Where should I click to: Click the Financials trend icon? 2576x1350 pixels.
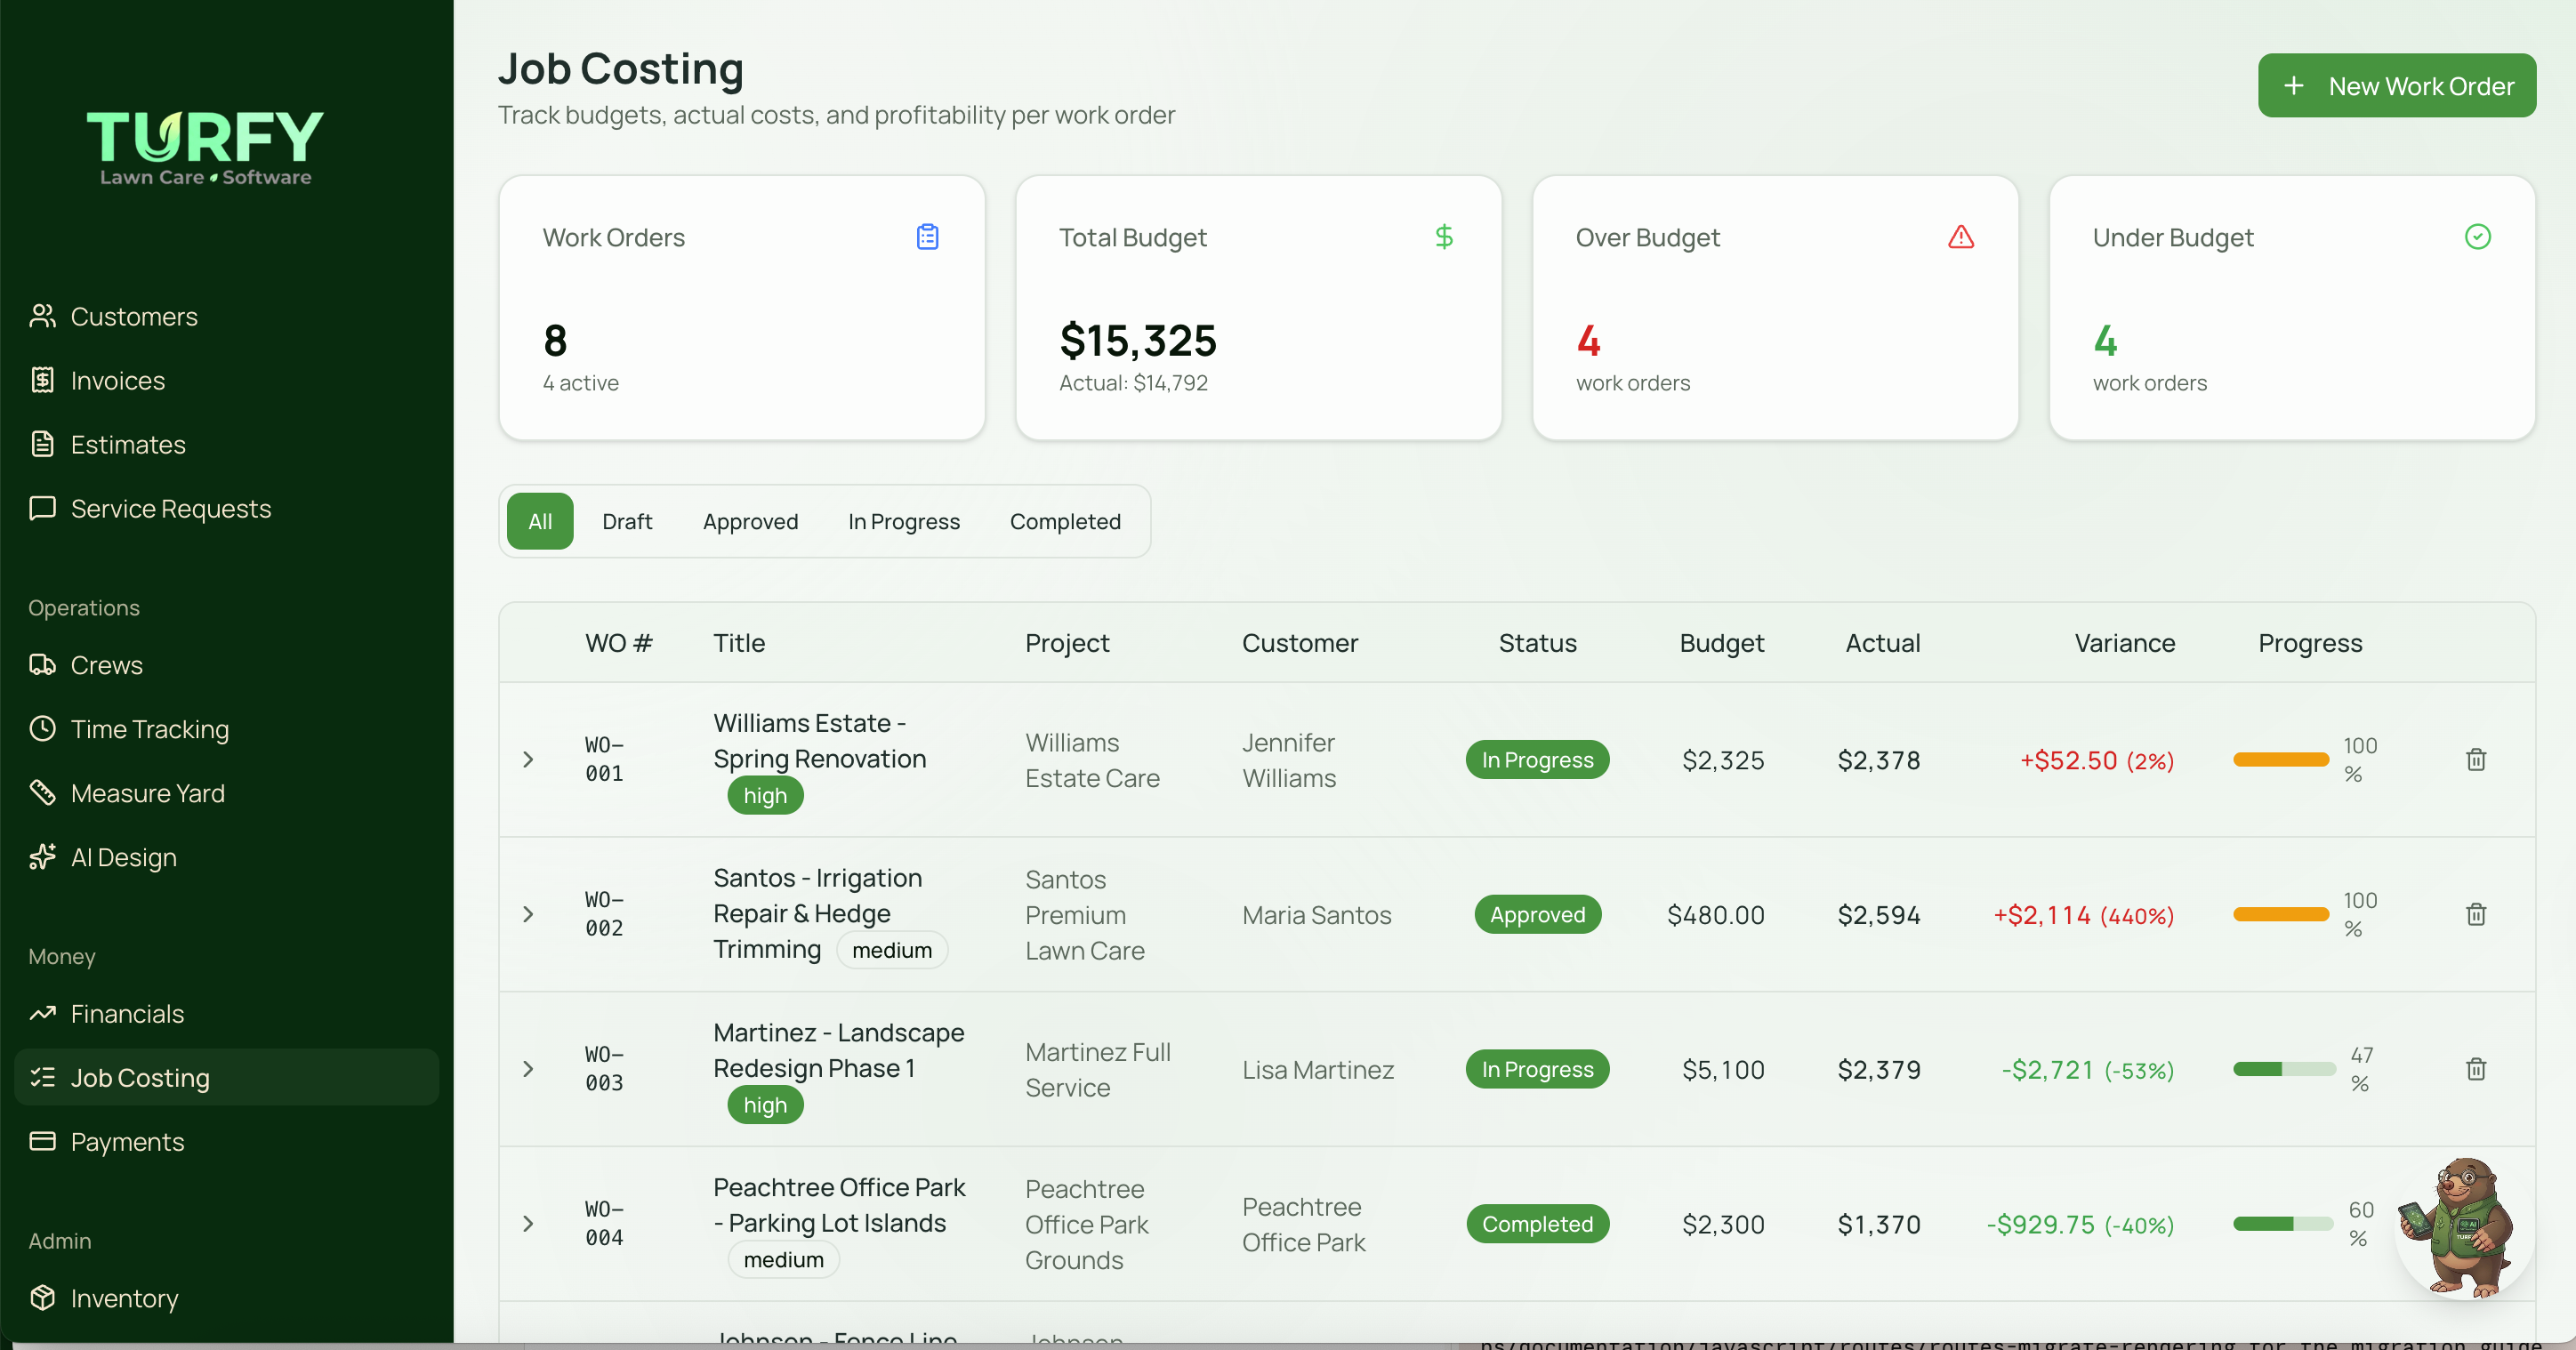coord(42,1014)
